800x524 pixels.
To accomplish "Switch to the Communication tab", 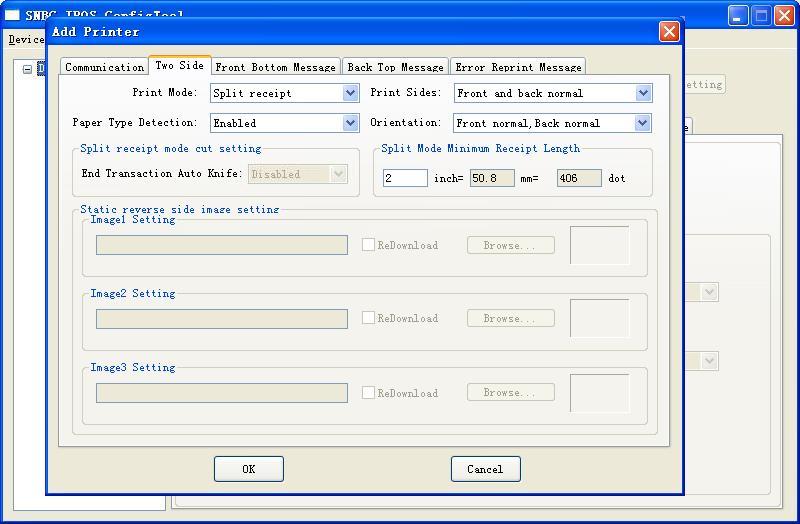I will point(105,67).
